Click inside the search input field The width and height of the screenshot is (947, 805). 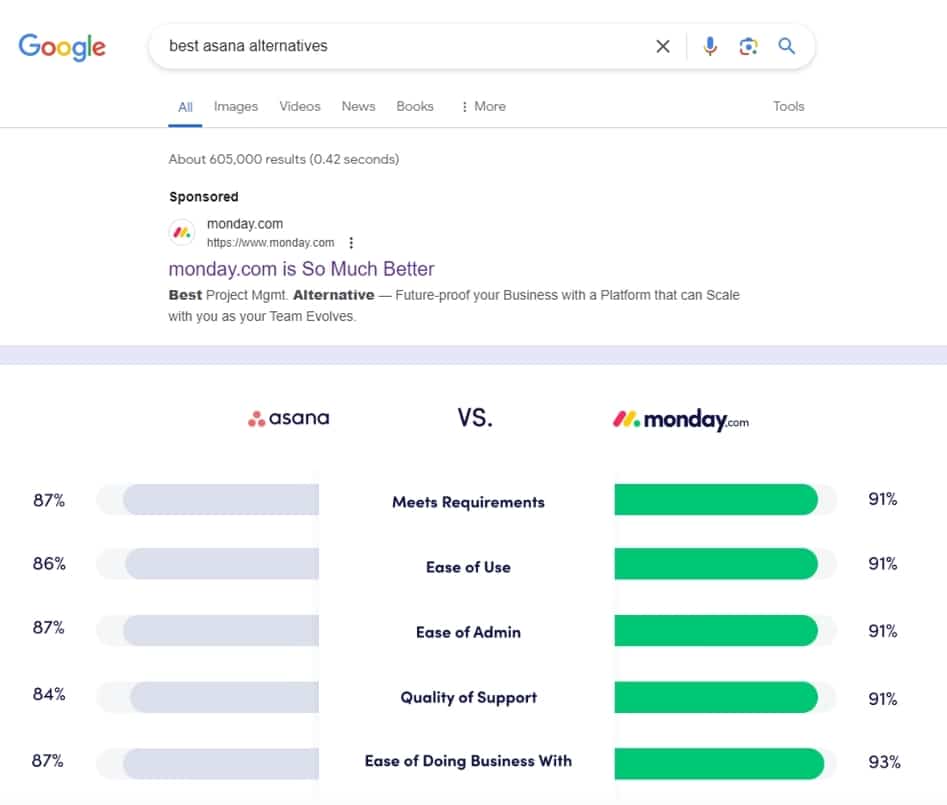400,46
